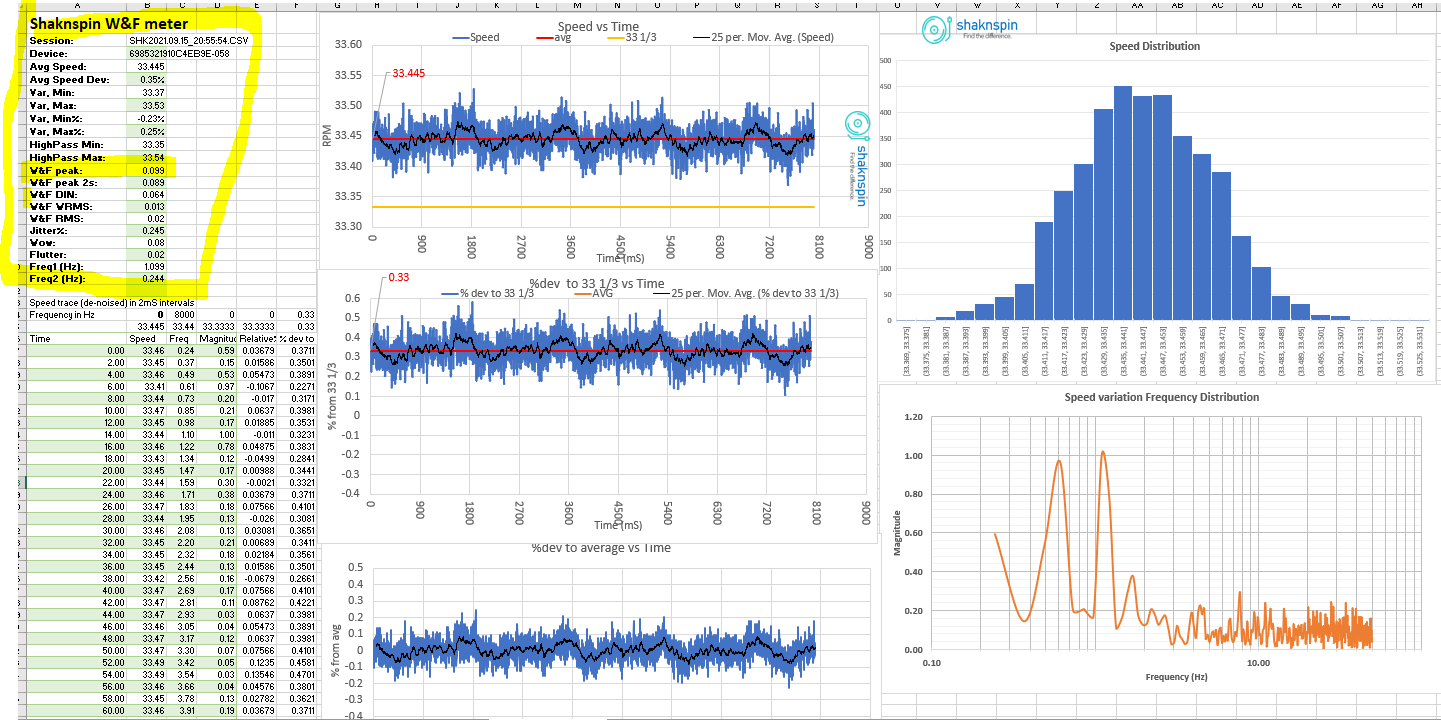The height and width of the screenshot is (720, 1441).
Task: Click the orange frequency curve's highest peak
Action: click(1103, 452)
